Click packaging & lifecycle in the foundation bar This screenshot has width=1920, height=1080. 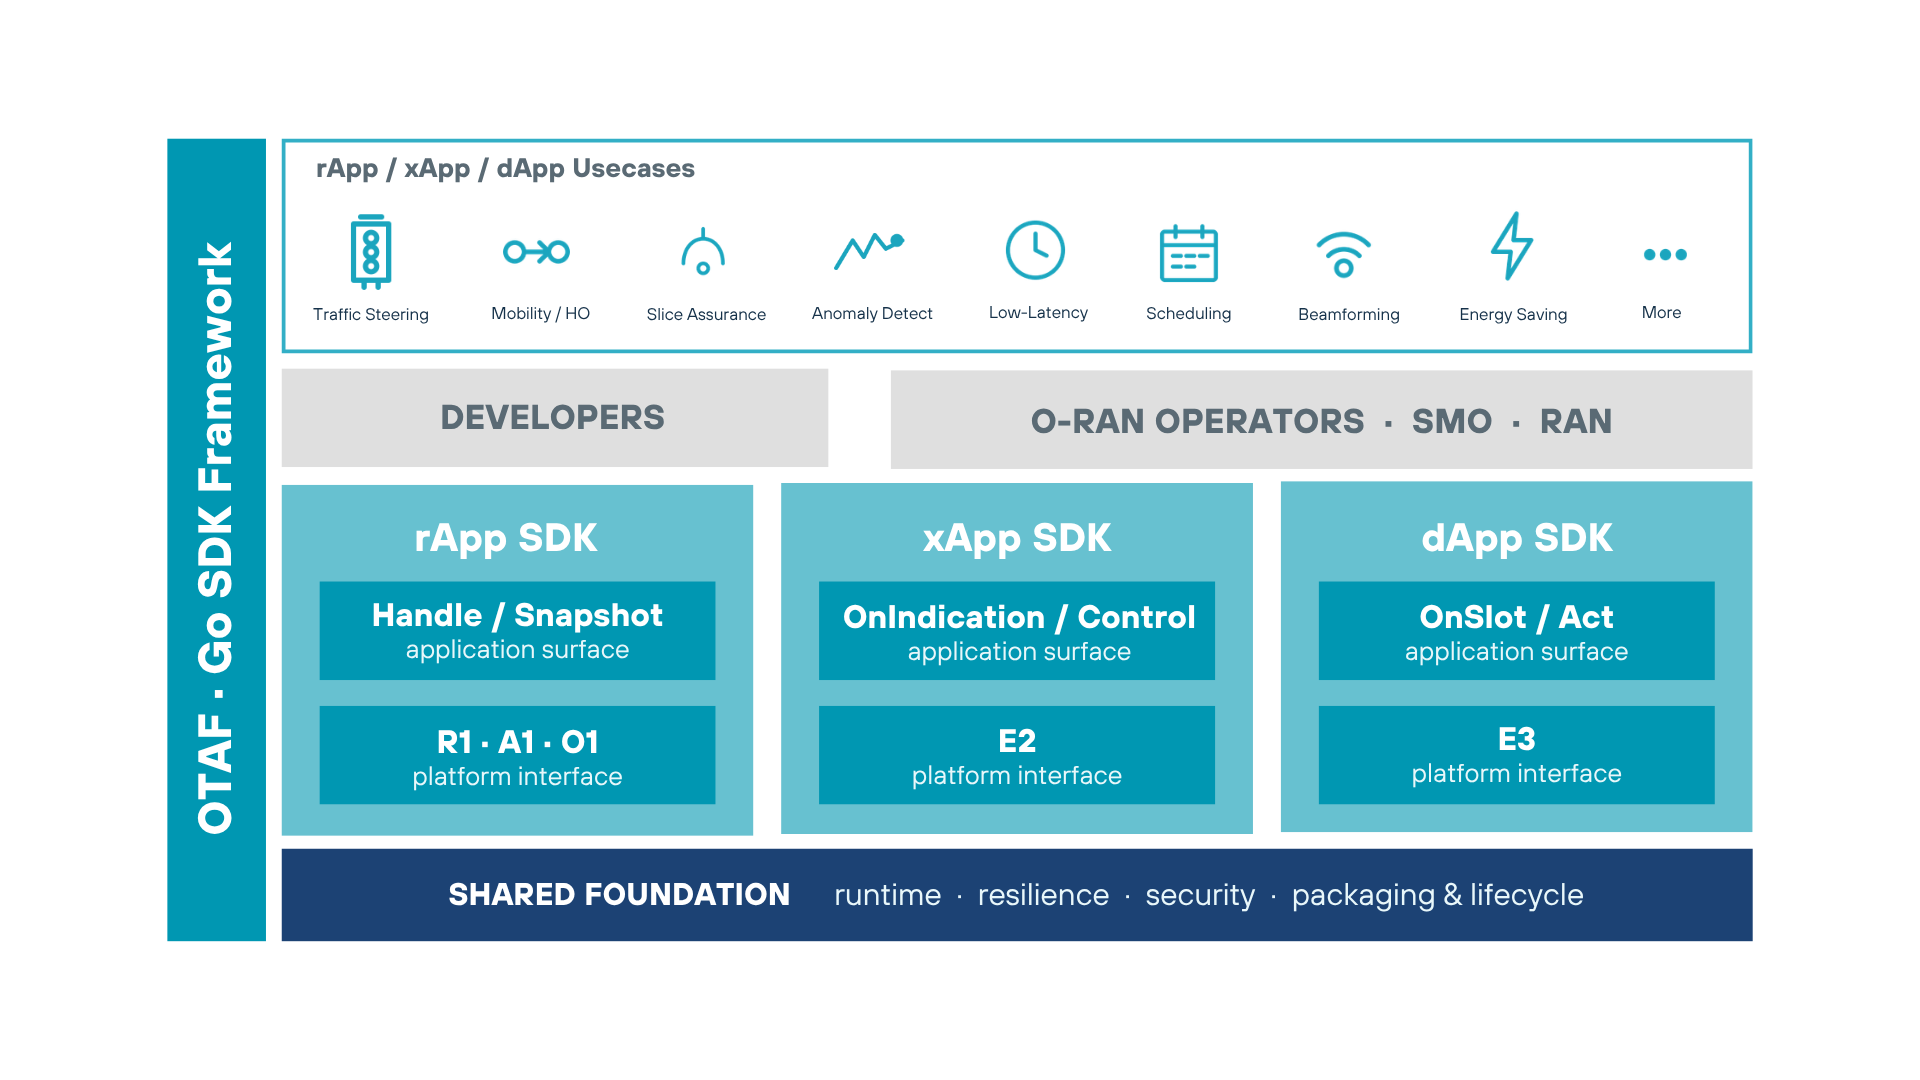point(1437,896)
